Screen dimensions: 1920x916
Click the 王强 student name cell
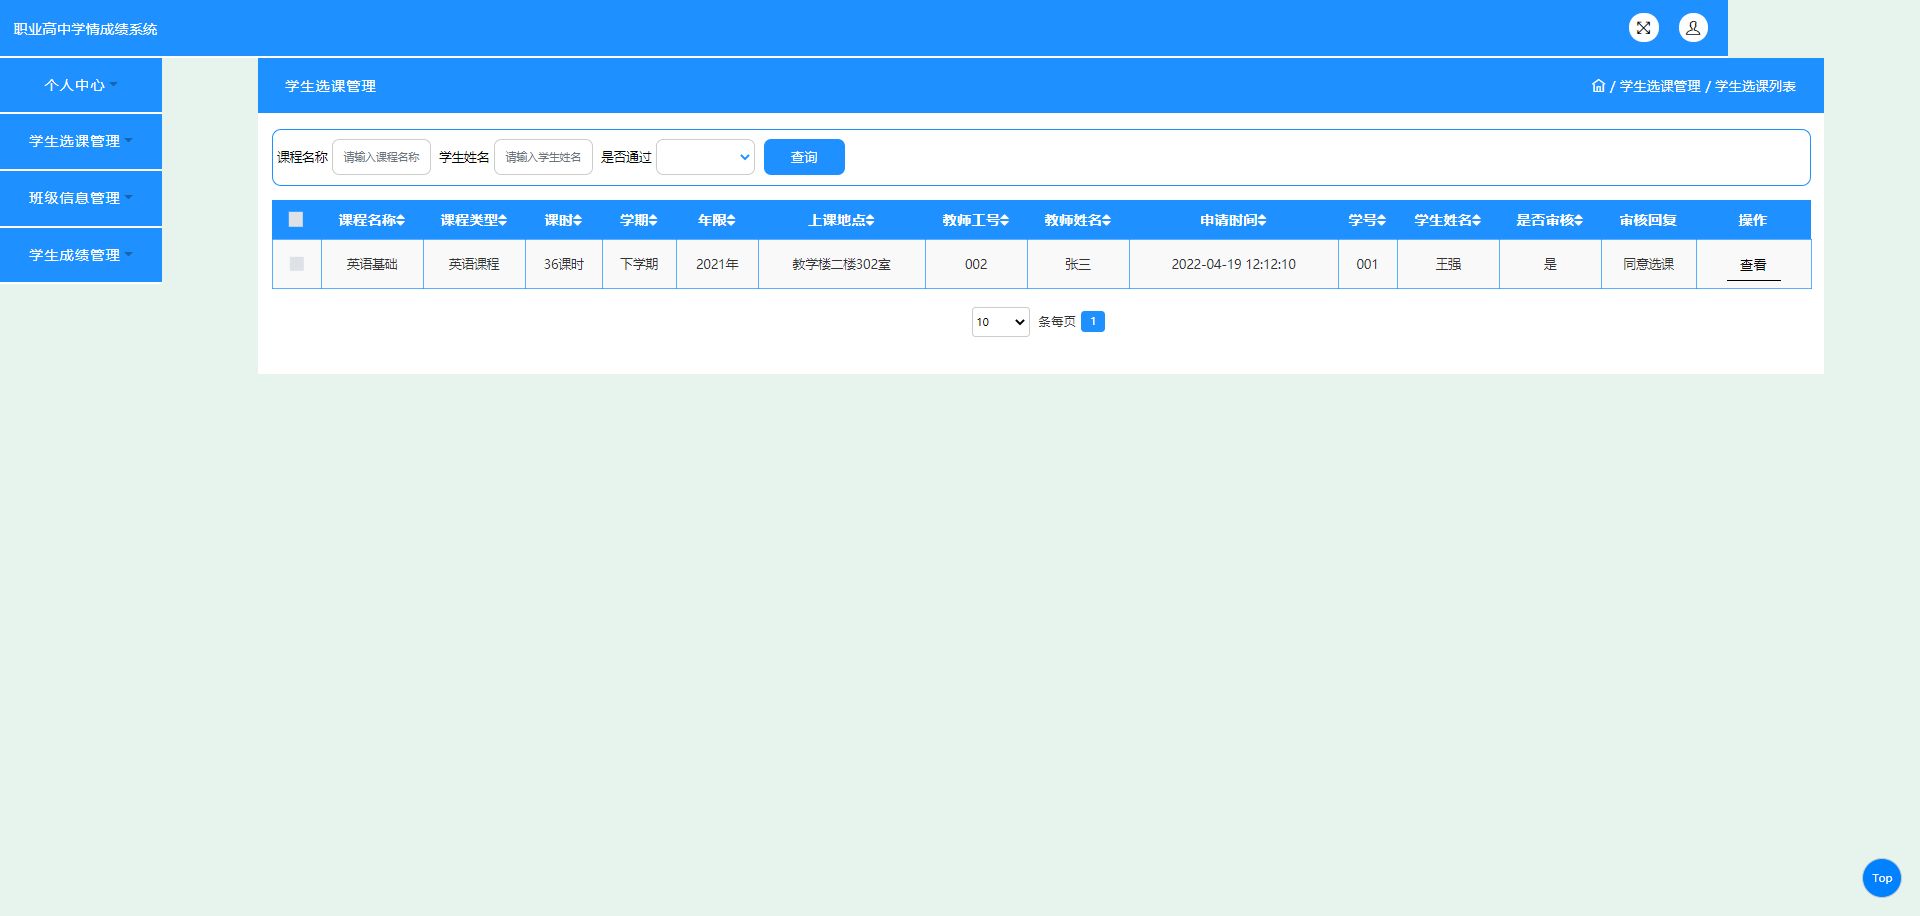1448,264
